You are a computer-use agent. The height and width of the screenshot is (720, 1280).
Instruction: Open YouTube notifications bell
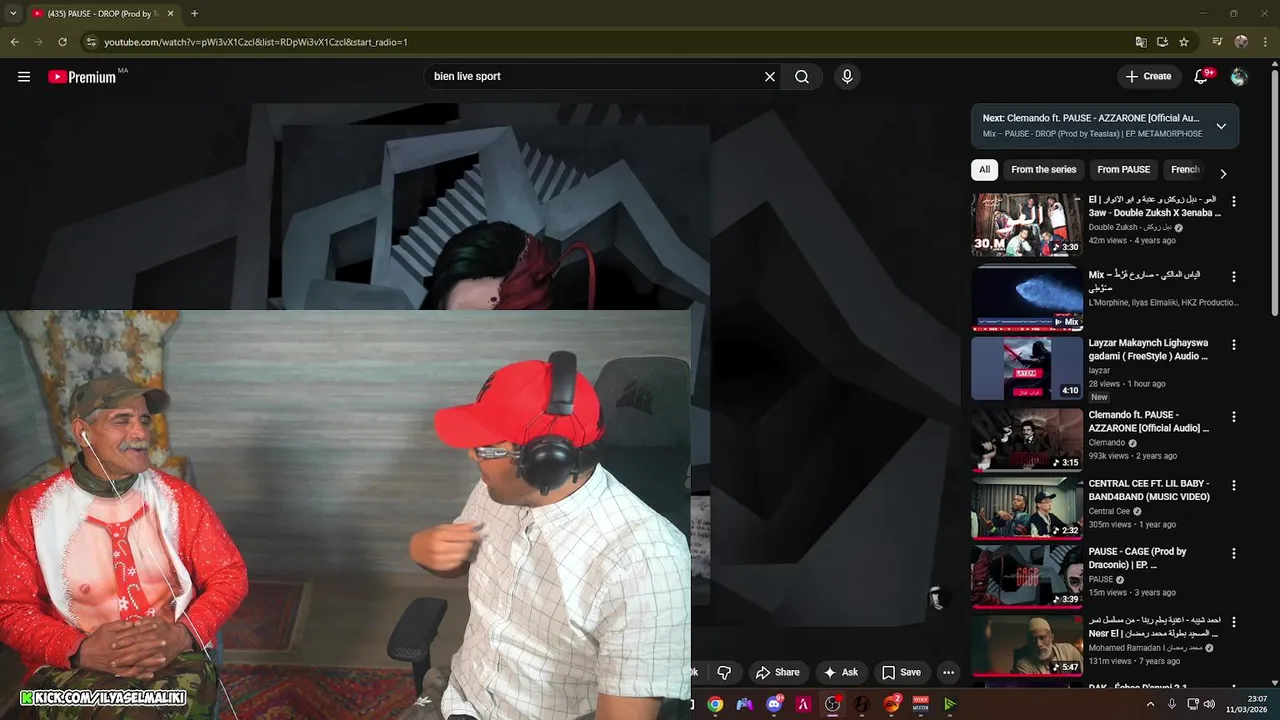coord(1202,77)
